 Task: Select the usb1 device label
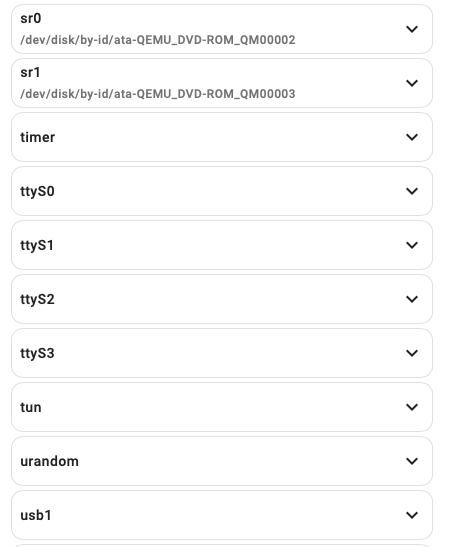tap(36, 515)
